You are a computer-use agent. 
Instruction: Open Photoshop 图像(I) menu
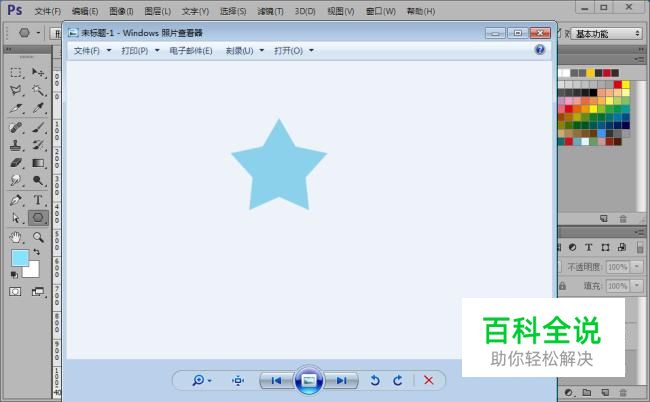[x=121, y=11]
